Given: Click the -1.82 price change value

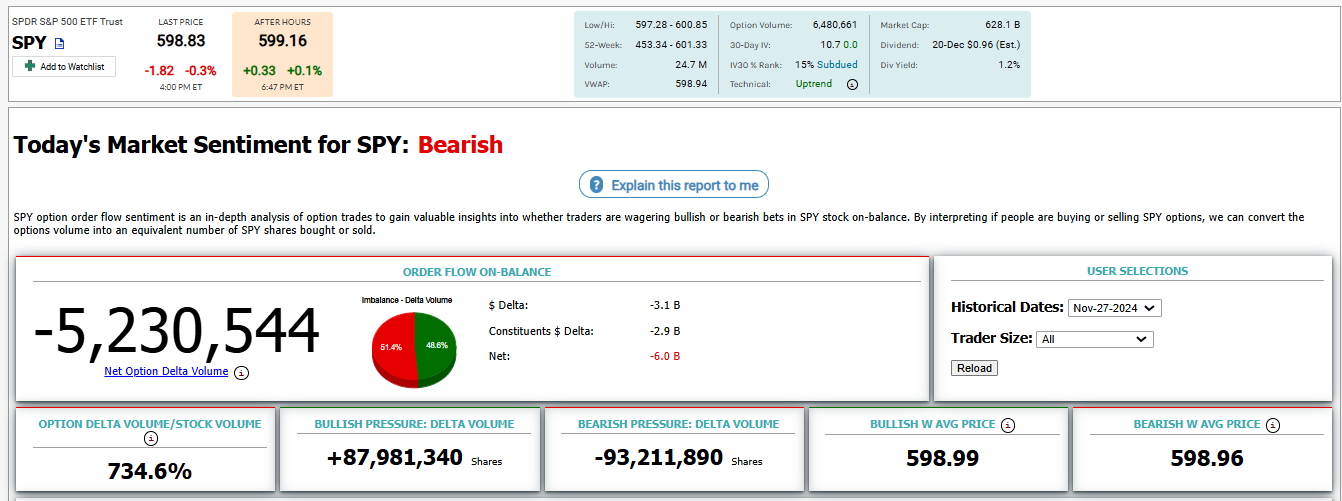Looking at the screenshot, I should [x=159, y=71].
